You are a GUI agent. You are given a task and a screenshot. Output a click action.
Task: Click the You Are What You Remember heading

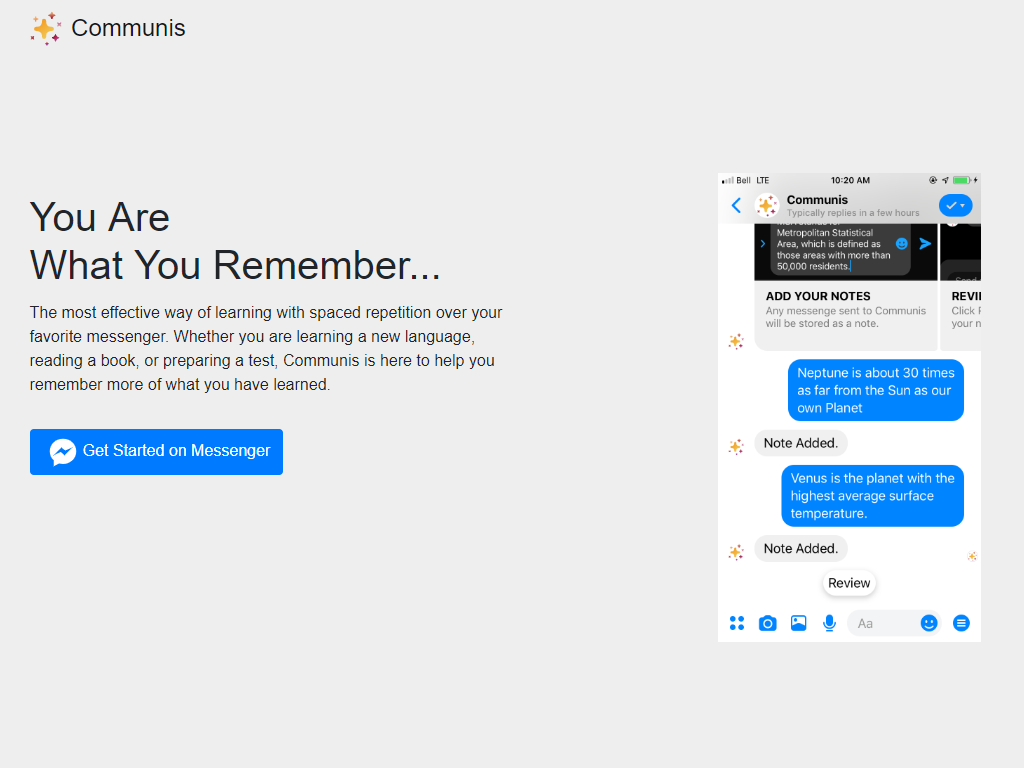(x=235, y=241)
